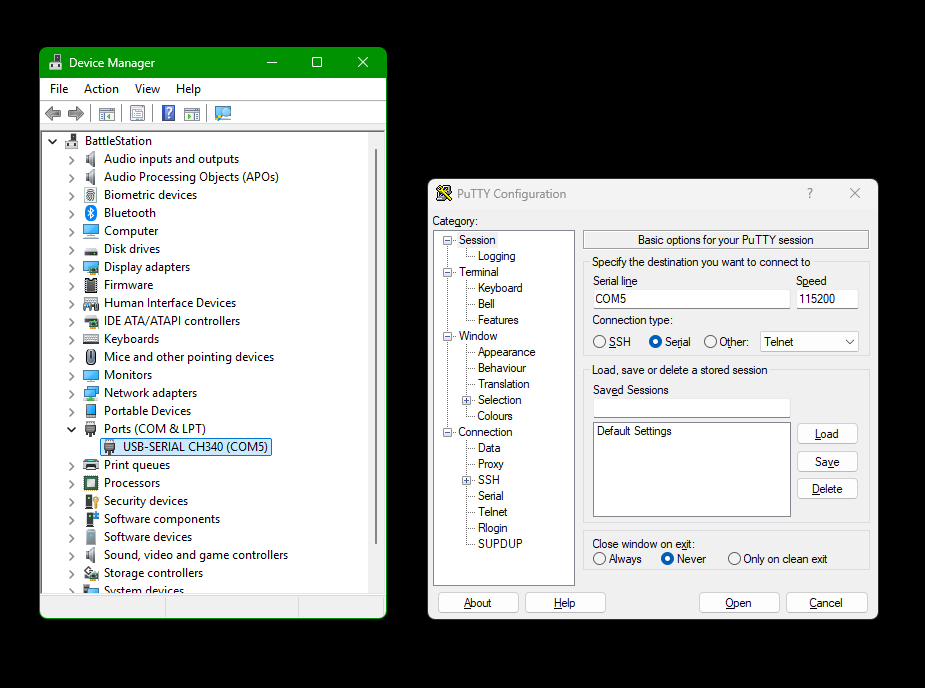Expand Audio inputs and outputs node
Viewport: 925px width, 688px height.
coord(71,160)
